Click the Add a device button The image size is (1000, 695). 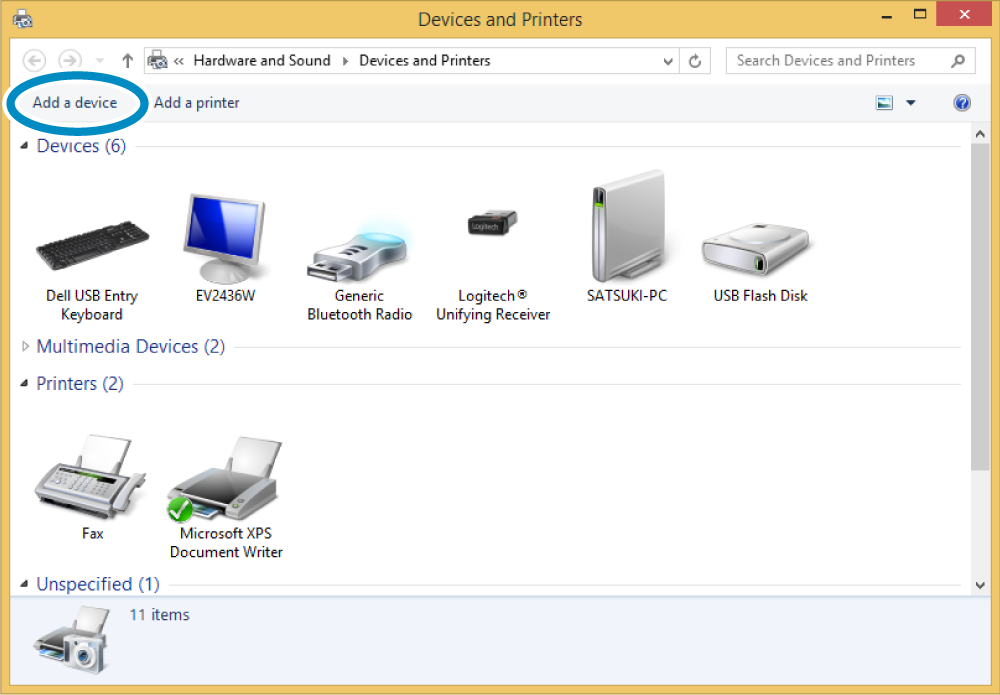[75, 103]
